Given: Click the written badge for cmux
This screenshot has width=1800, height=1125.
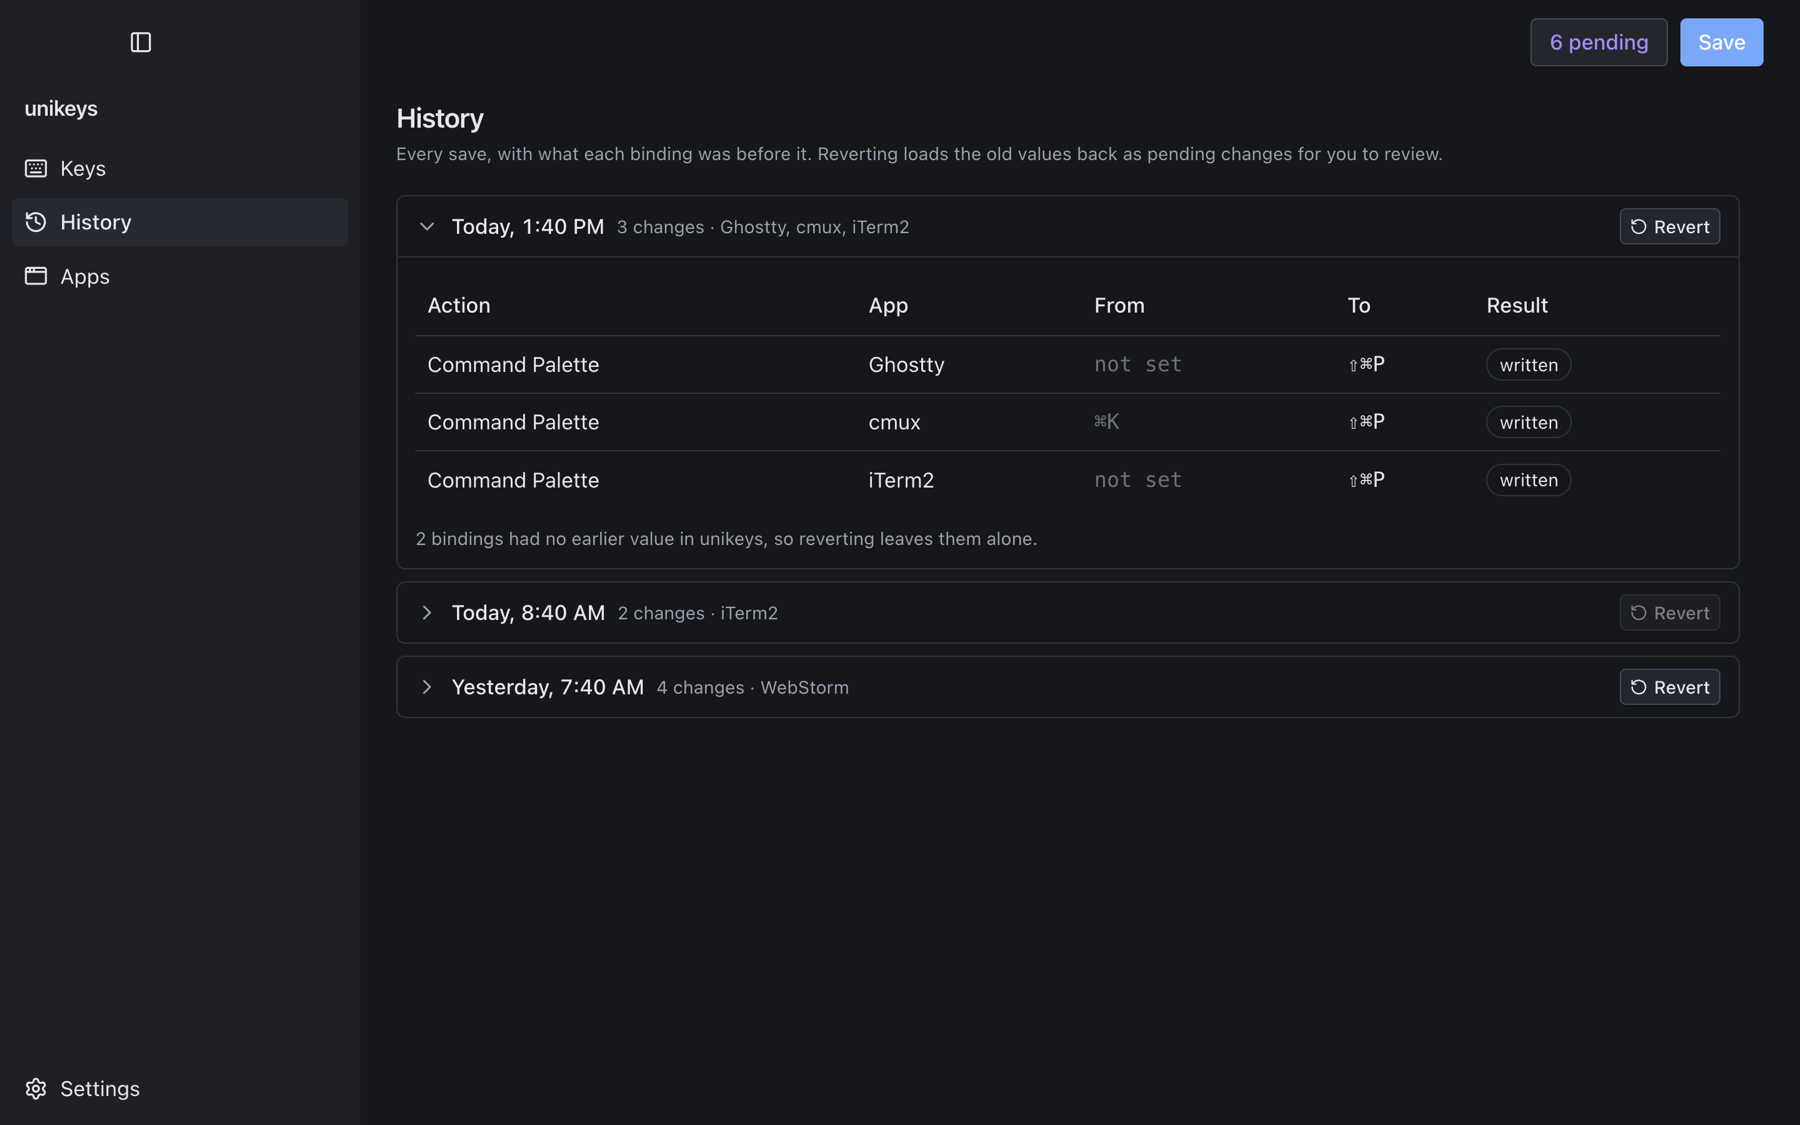Looking at the screenshot, I should [1528, 422].
